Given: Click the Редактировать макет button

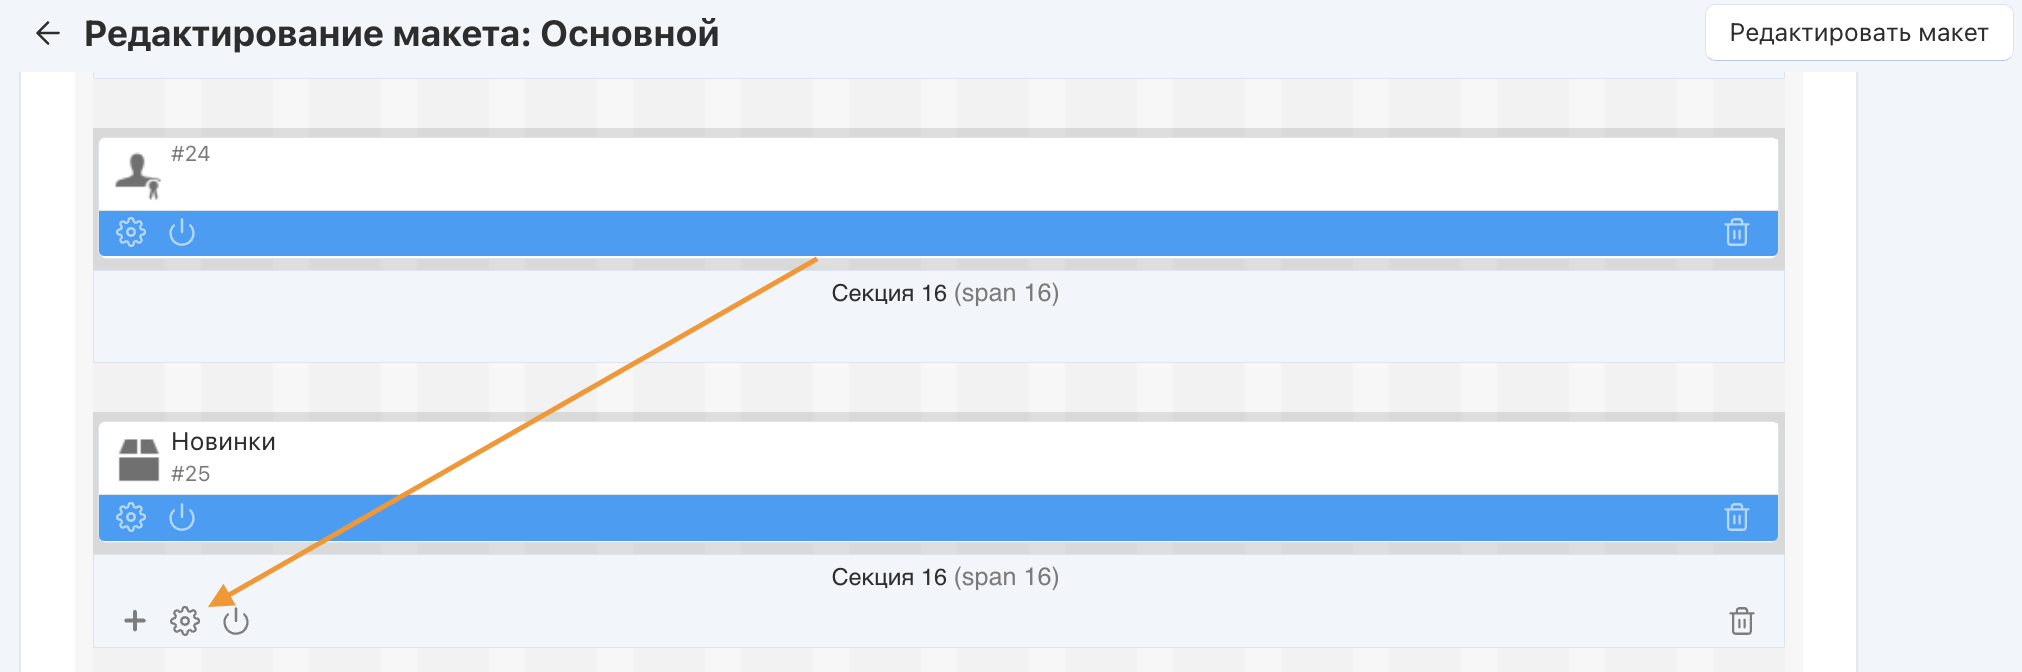Looking at the screenshot, I should (1858, 33).
